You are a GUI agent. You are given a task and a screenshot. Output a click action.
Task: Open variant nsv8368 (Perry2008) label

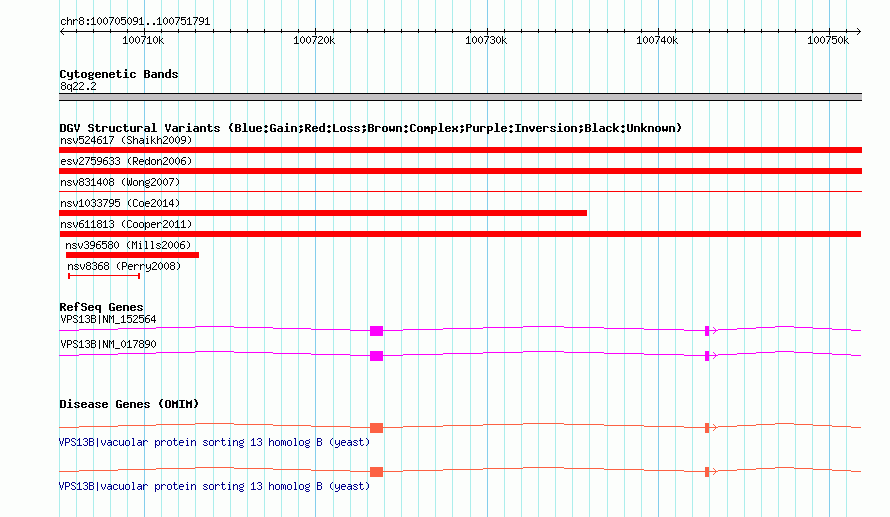[x=124, y=266]
